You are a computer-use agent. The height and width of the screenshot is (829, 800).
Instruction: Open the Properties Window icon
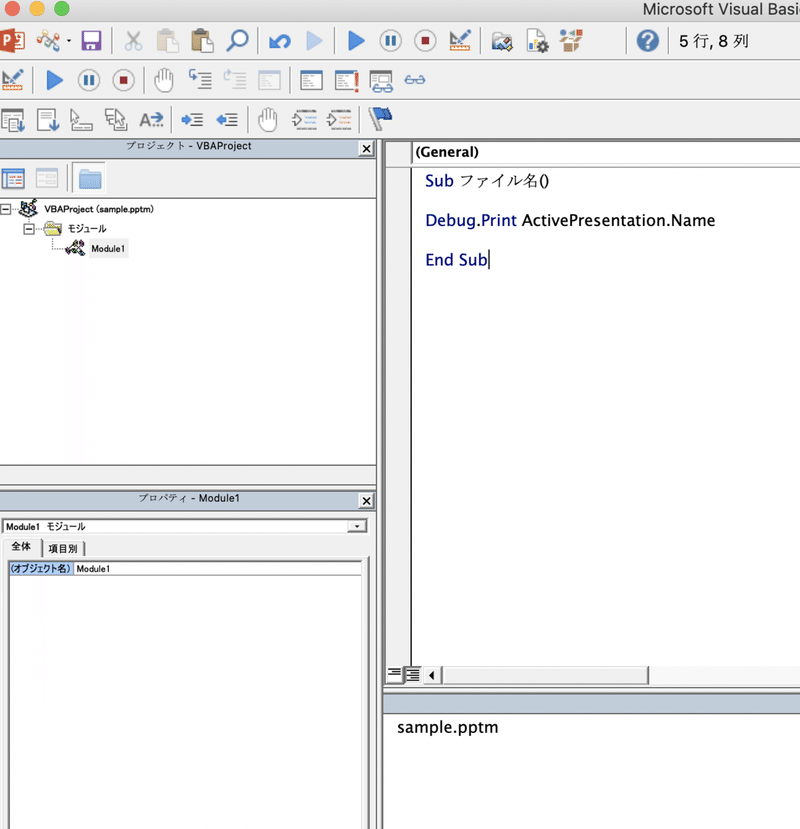tap(537, 41)
